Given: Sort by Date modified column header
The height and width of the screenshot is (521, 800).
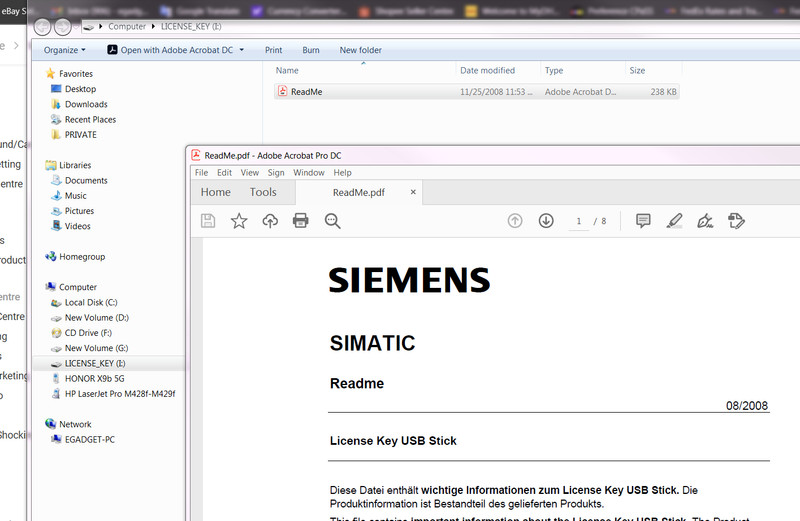Looking at the screenshot, I should pyautogui.click(x=487, y=70).
